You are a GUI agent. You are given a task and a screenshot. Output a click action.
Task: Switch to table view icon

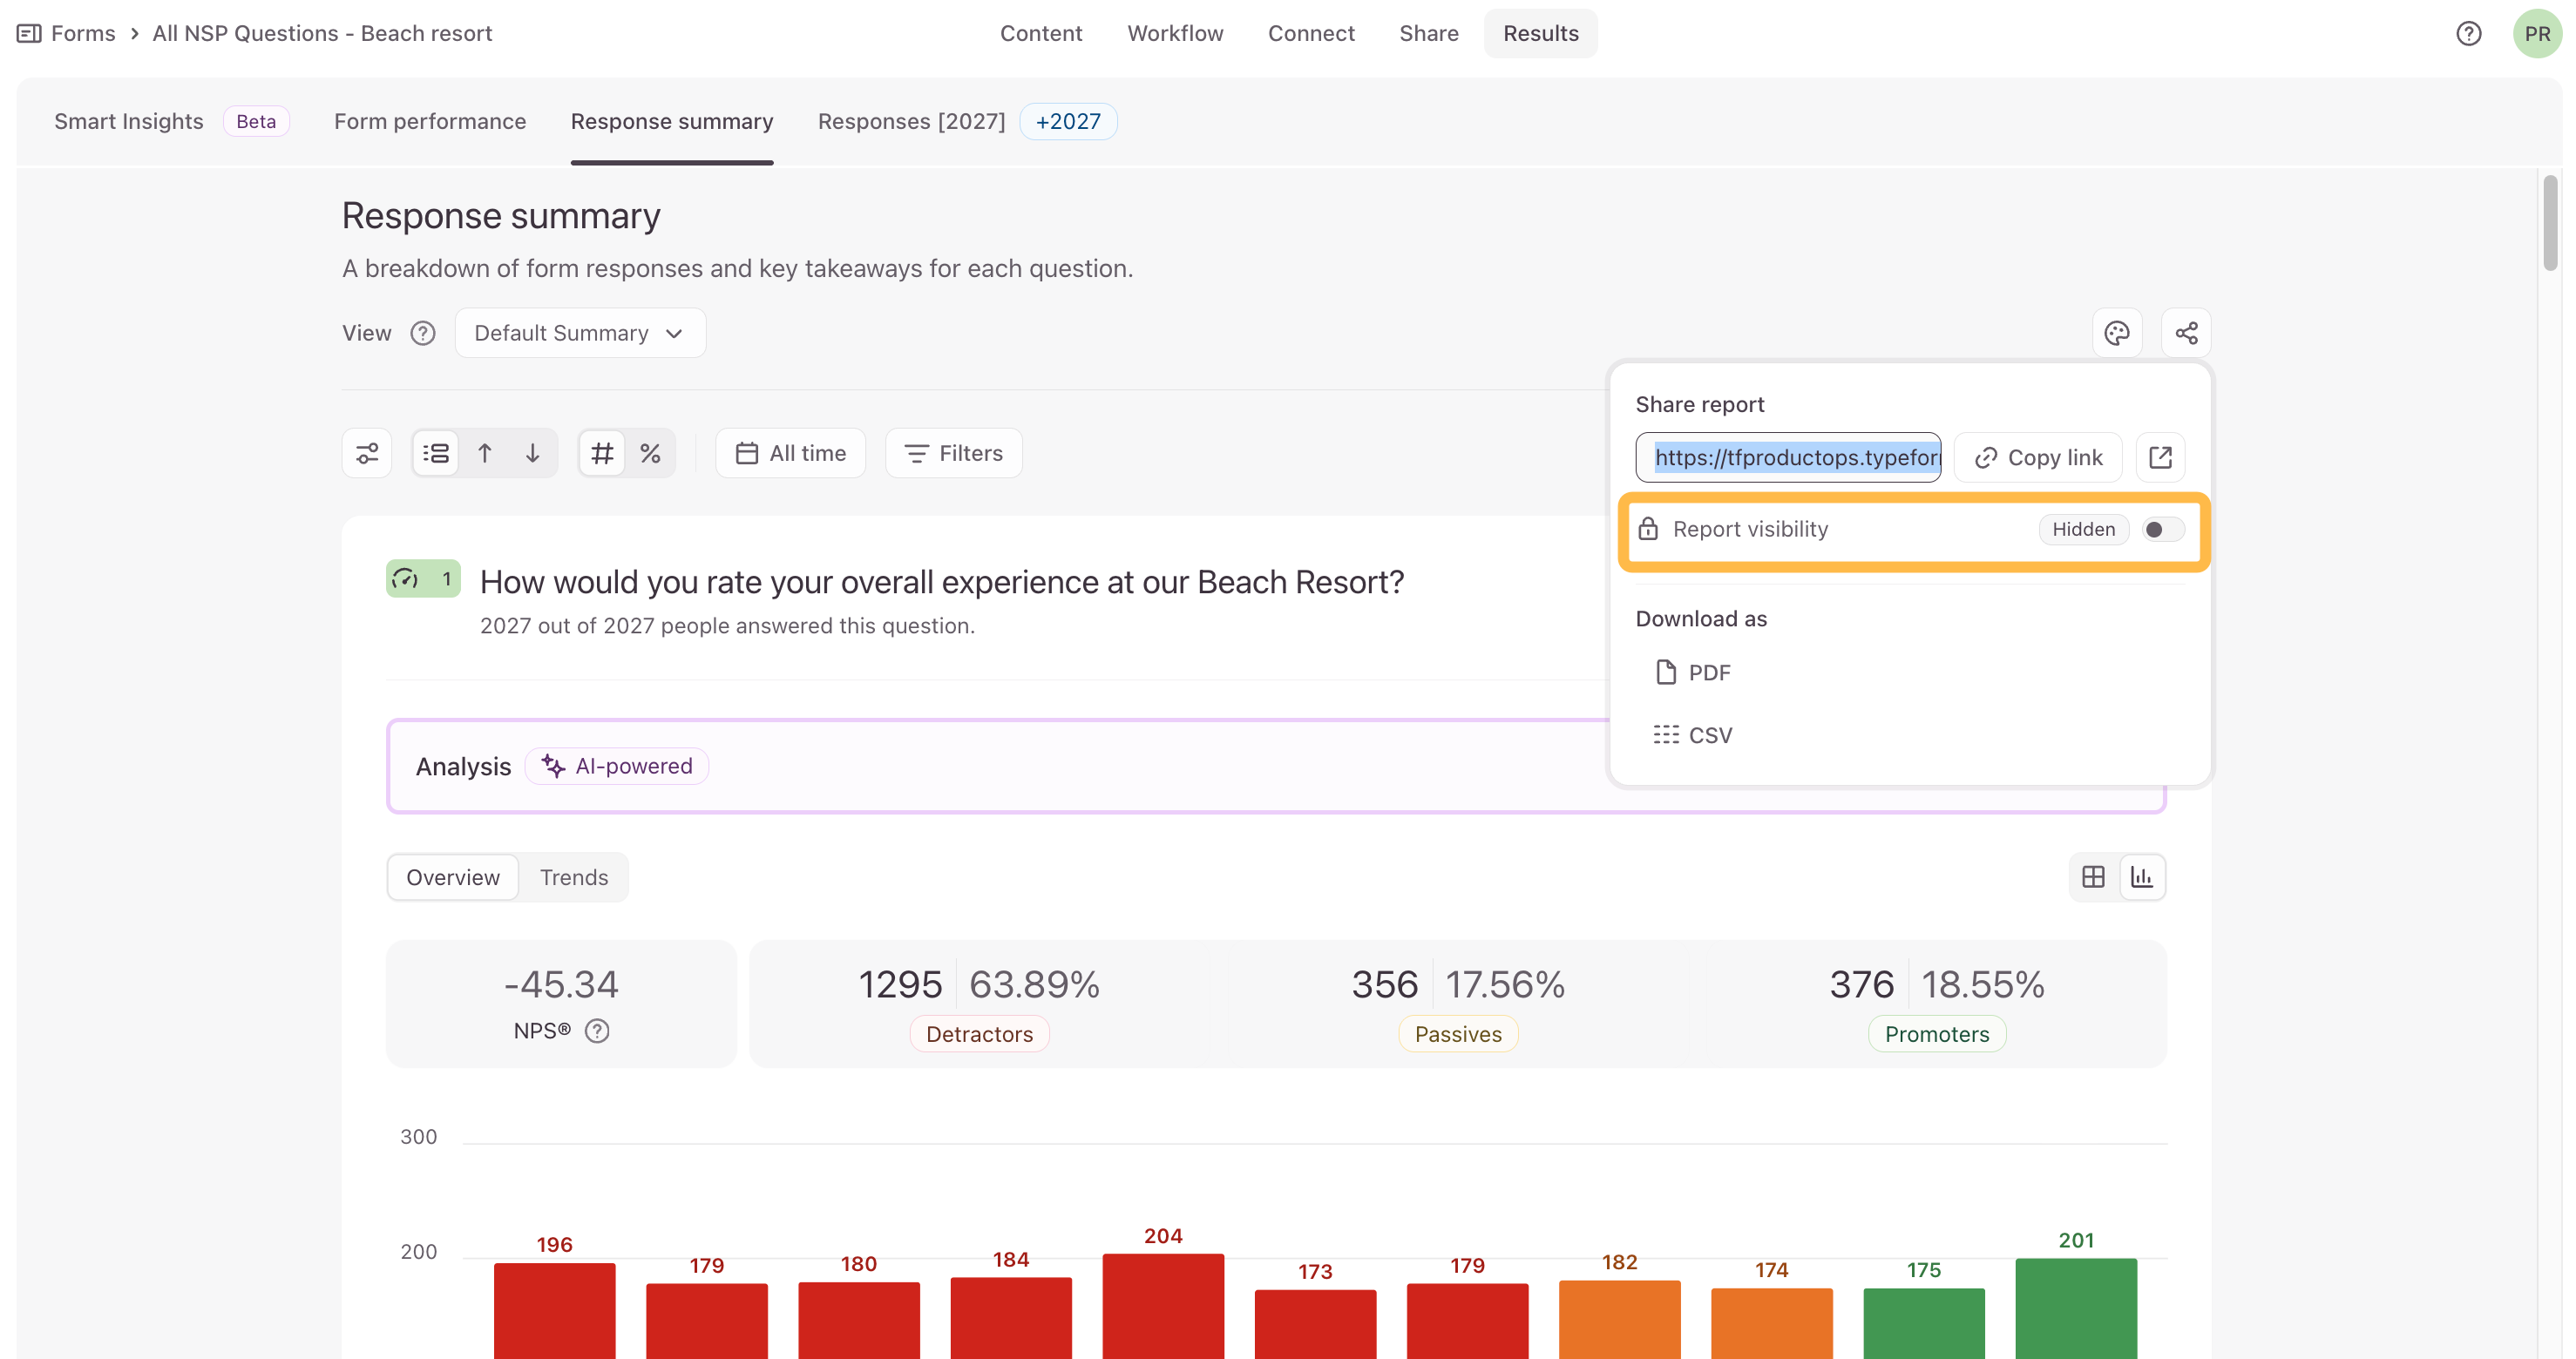click(x=2093, y=877)
